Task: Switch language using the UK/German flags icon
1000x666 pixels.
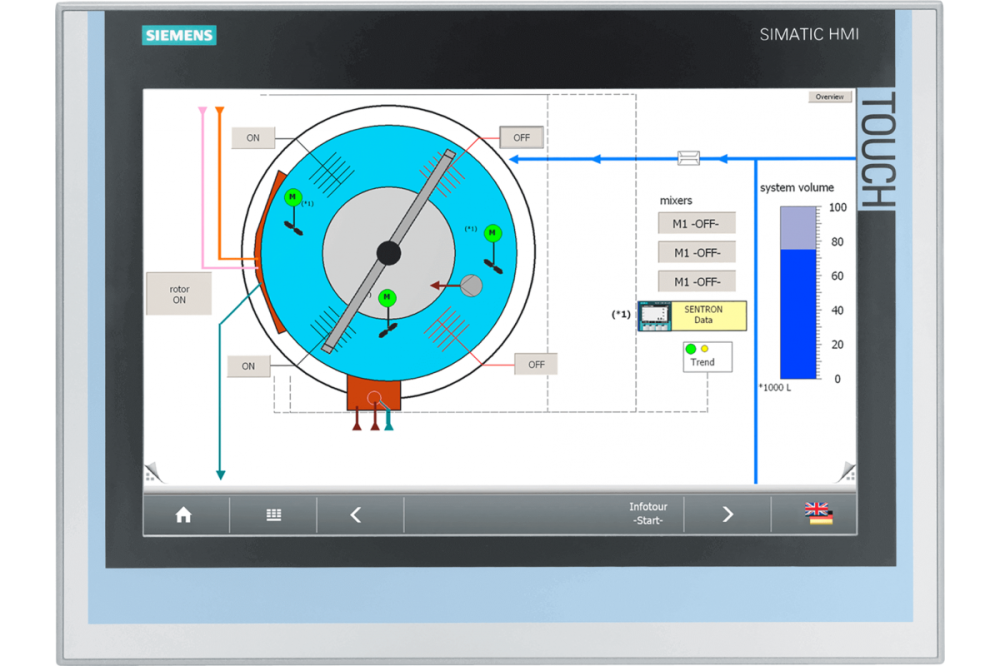Action: point(819,514)
